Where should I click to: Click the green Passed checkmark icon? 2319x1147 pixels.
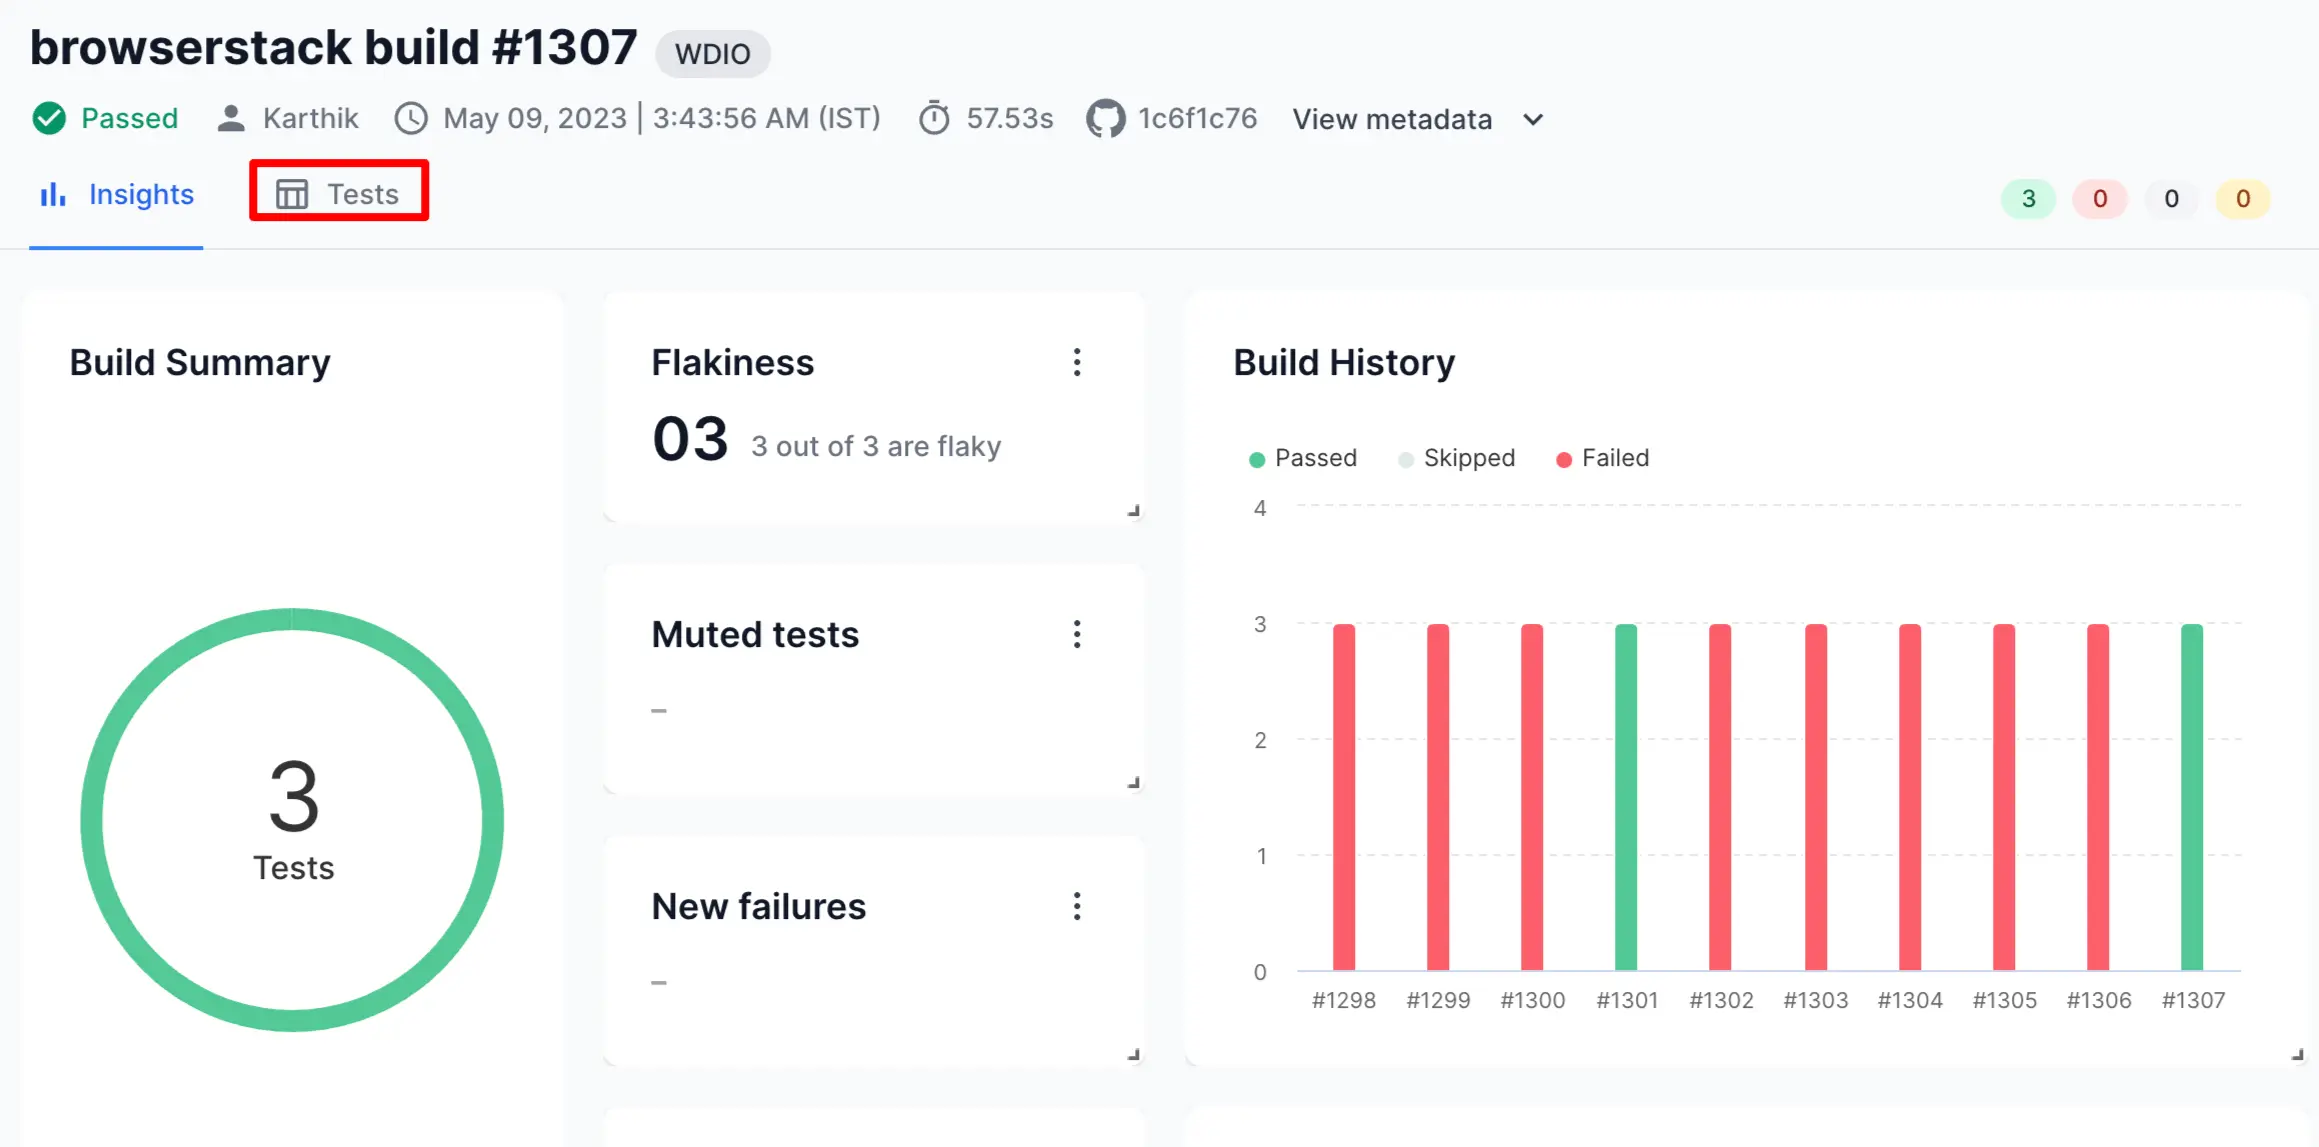tap(49, 118)
